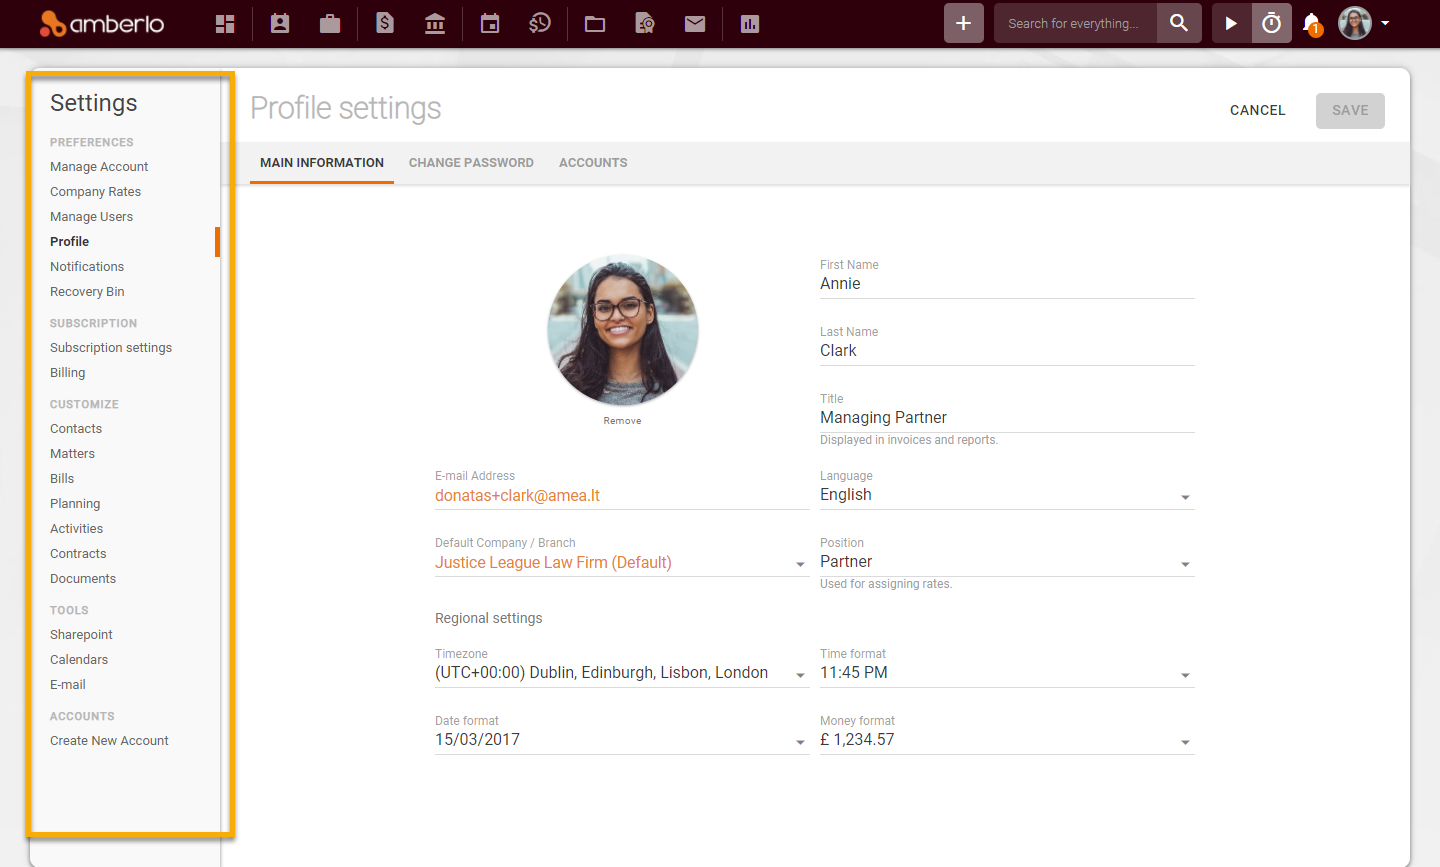Open Company Rates settings
The image size is (1440, 867).
click(95, 192)
